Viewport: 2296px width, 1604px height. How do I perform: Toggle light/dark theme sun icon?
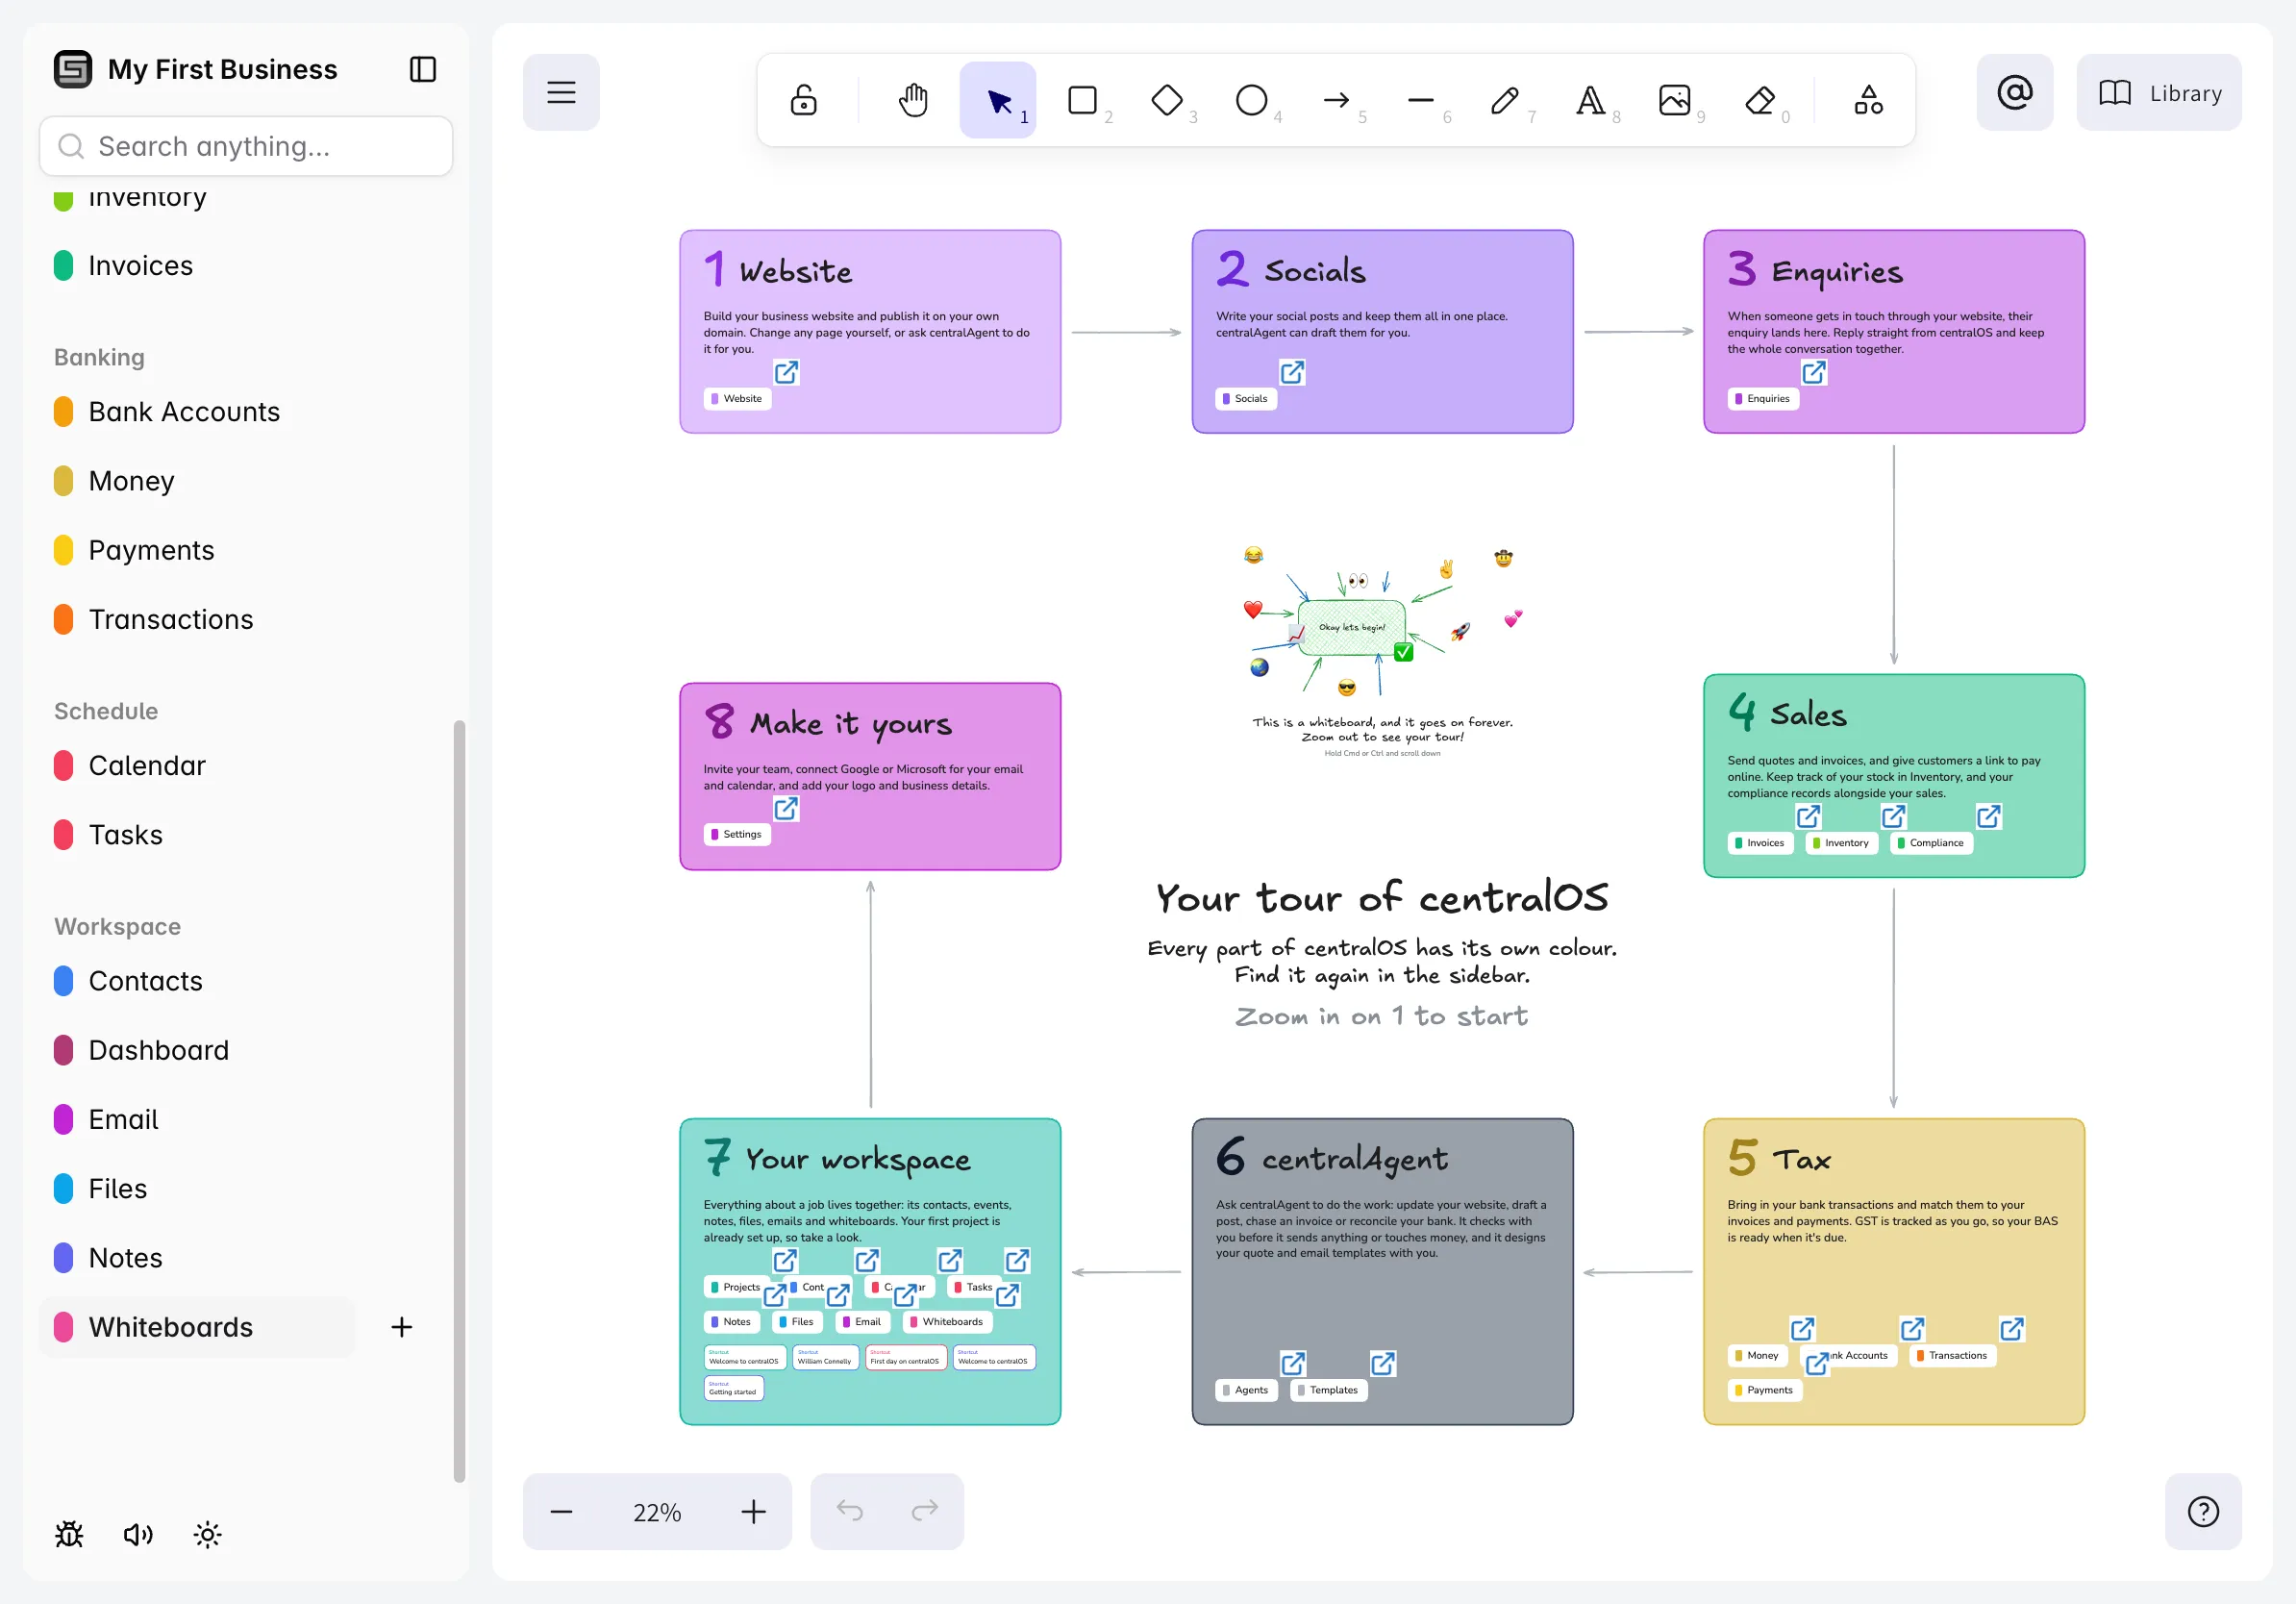tap(207, 1534)
